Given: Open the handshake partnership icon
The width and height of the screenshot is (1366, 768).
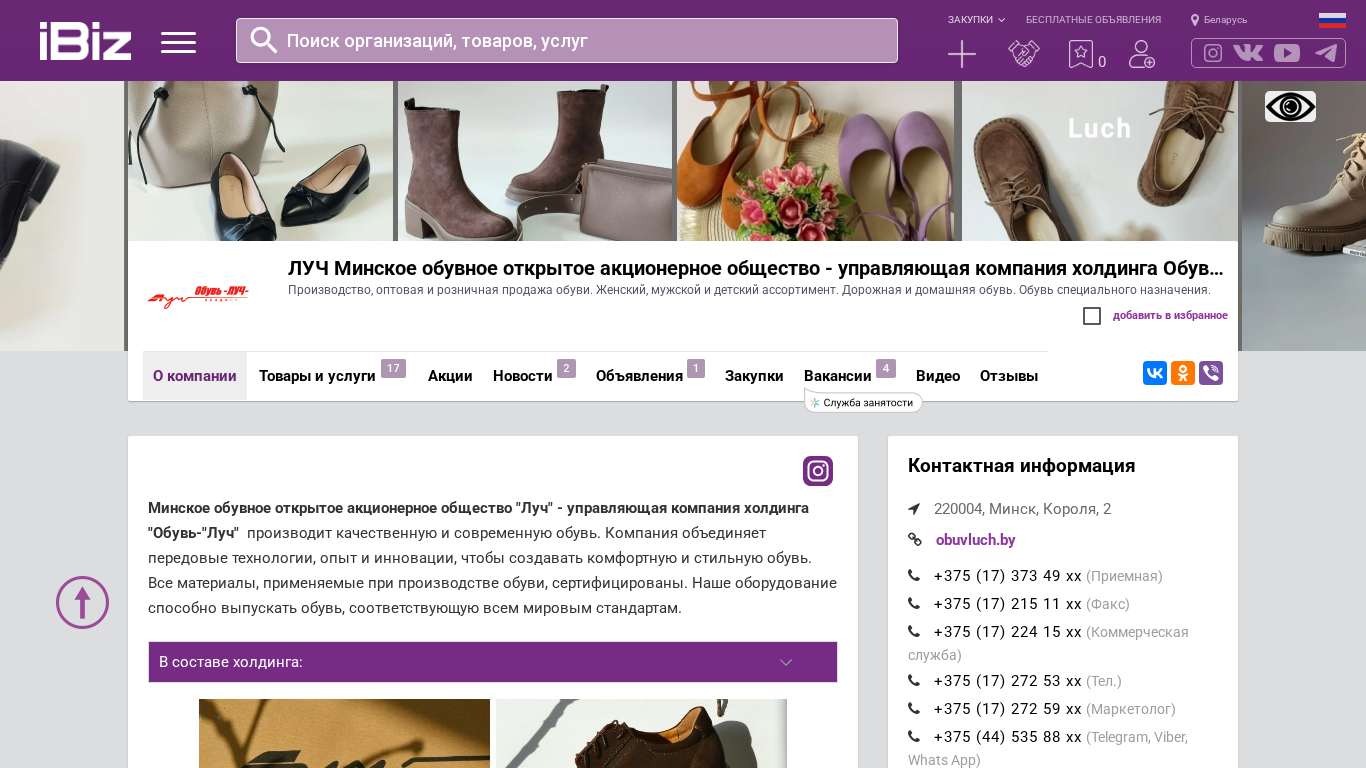Looking at the screenshot, I should (x=1023, y=54).
